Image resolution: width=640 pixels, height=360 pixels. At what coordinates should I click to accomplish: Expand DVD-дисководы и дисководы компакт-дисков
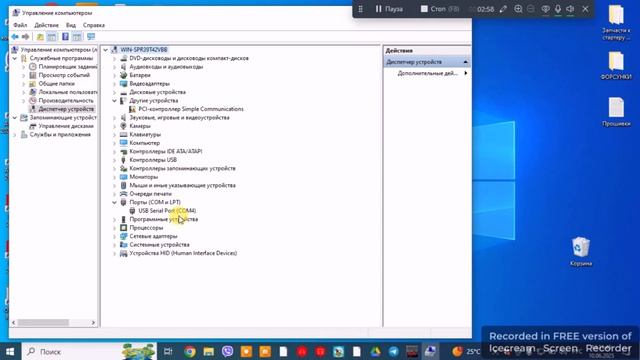115,58
